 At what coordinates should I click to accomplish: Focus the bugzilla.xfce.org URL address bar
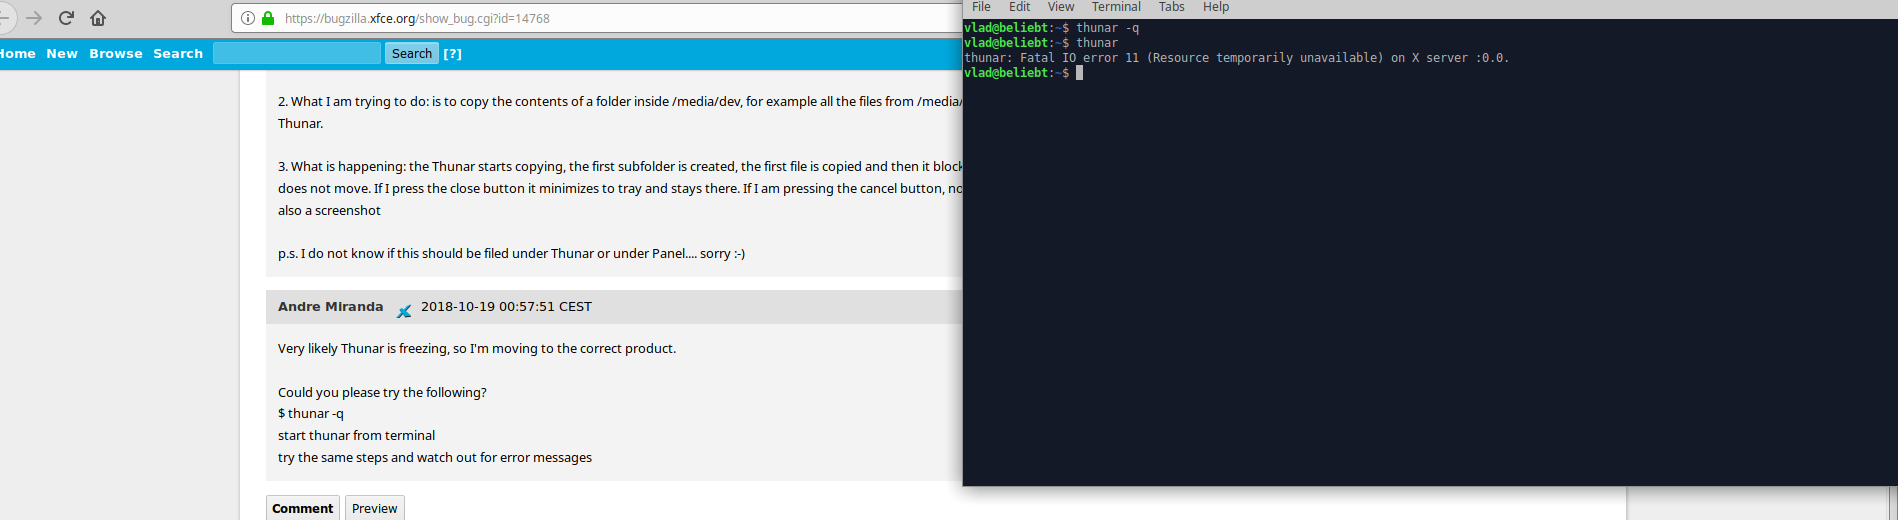pos(600,18)
